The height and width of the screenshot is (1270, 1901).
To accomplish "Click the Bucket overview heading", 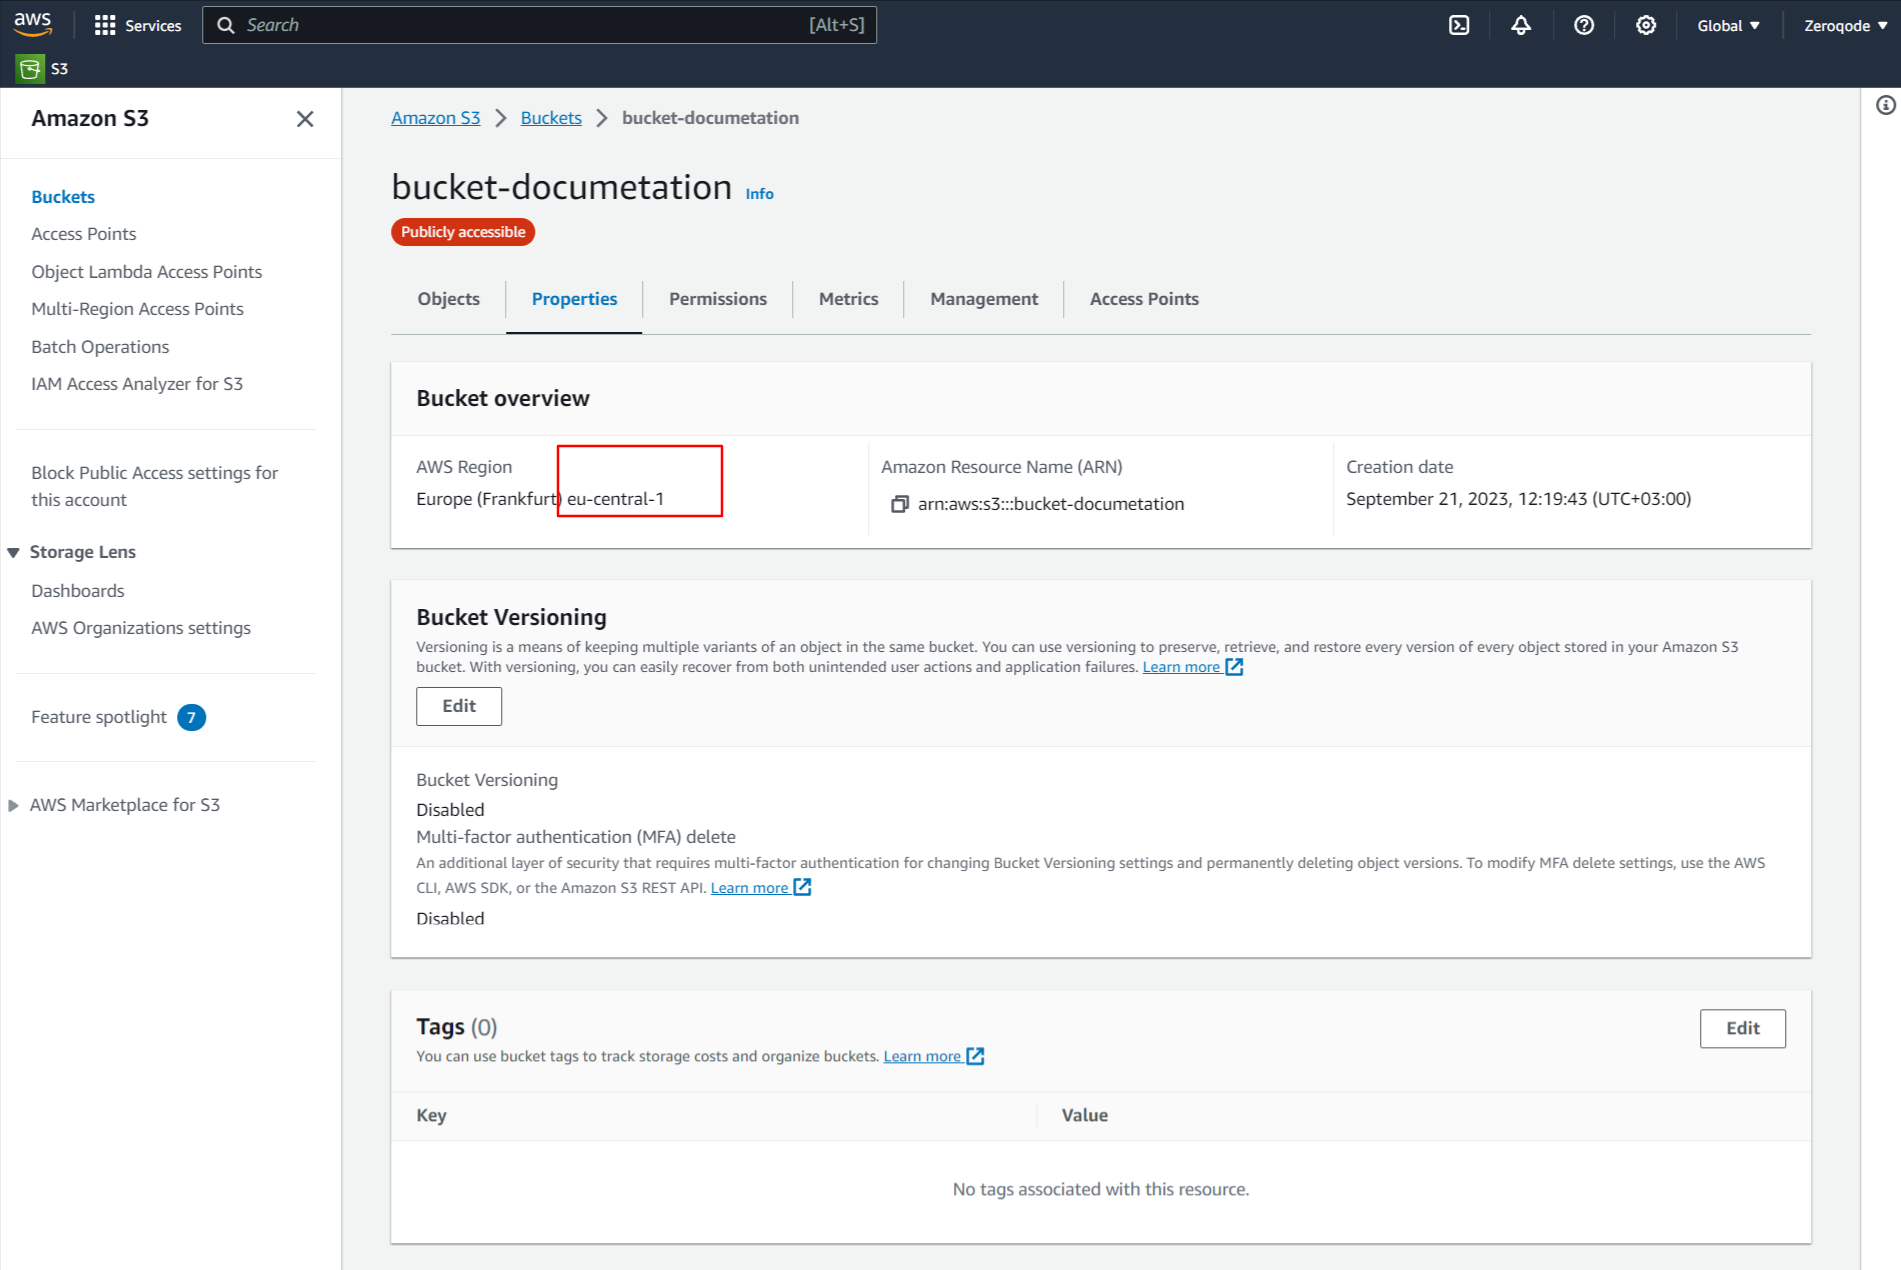I will [x=503, y=398].
